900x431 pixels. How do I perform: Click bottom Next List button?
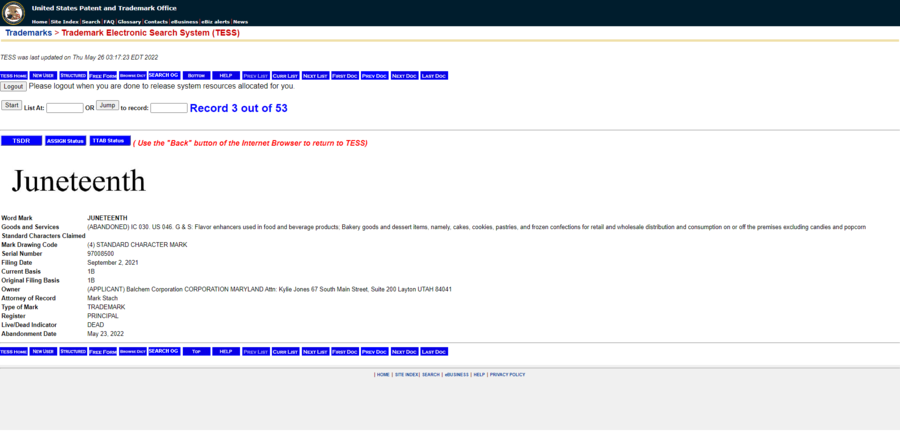point(316,352)
